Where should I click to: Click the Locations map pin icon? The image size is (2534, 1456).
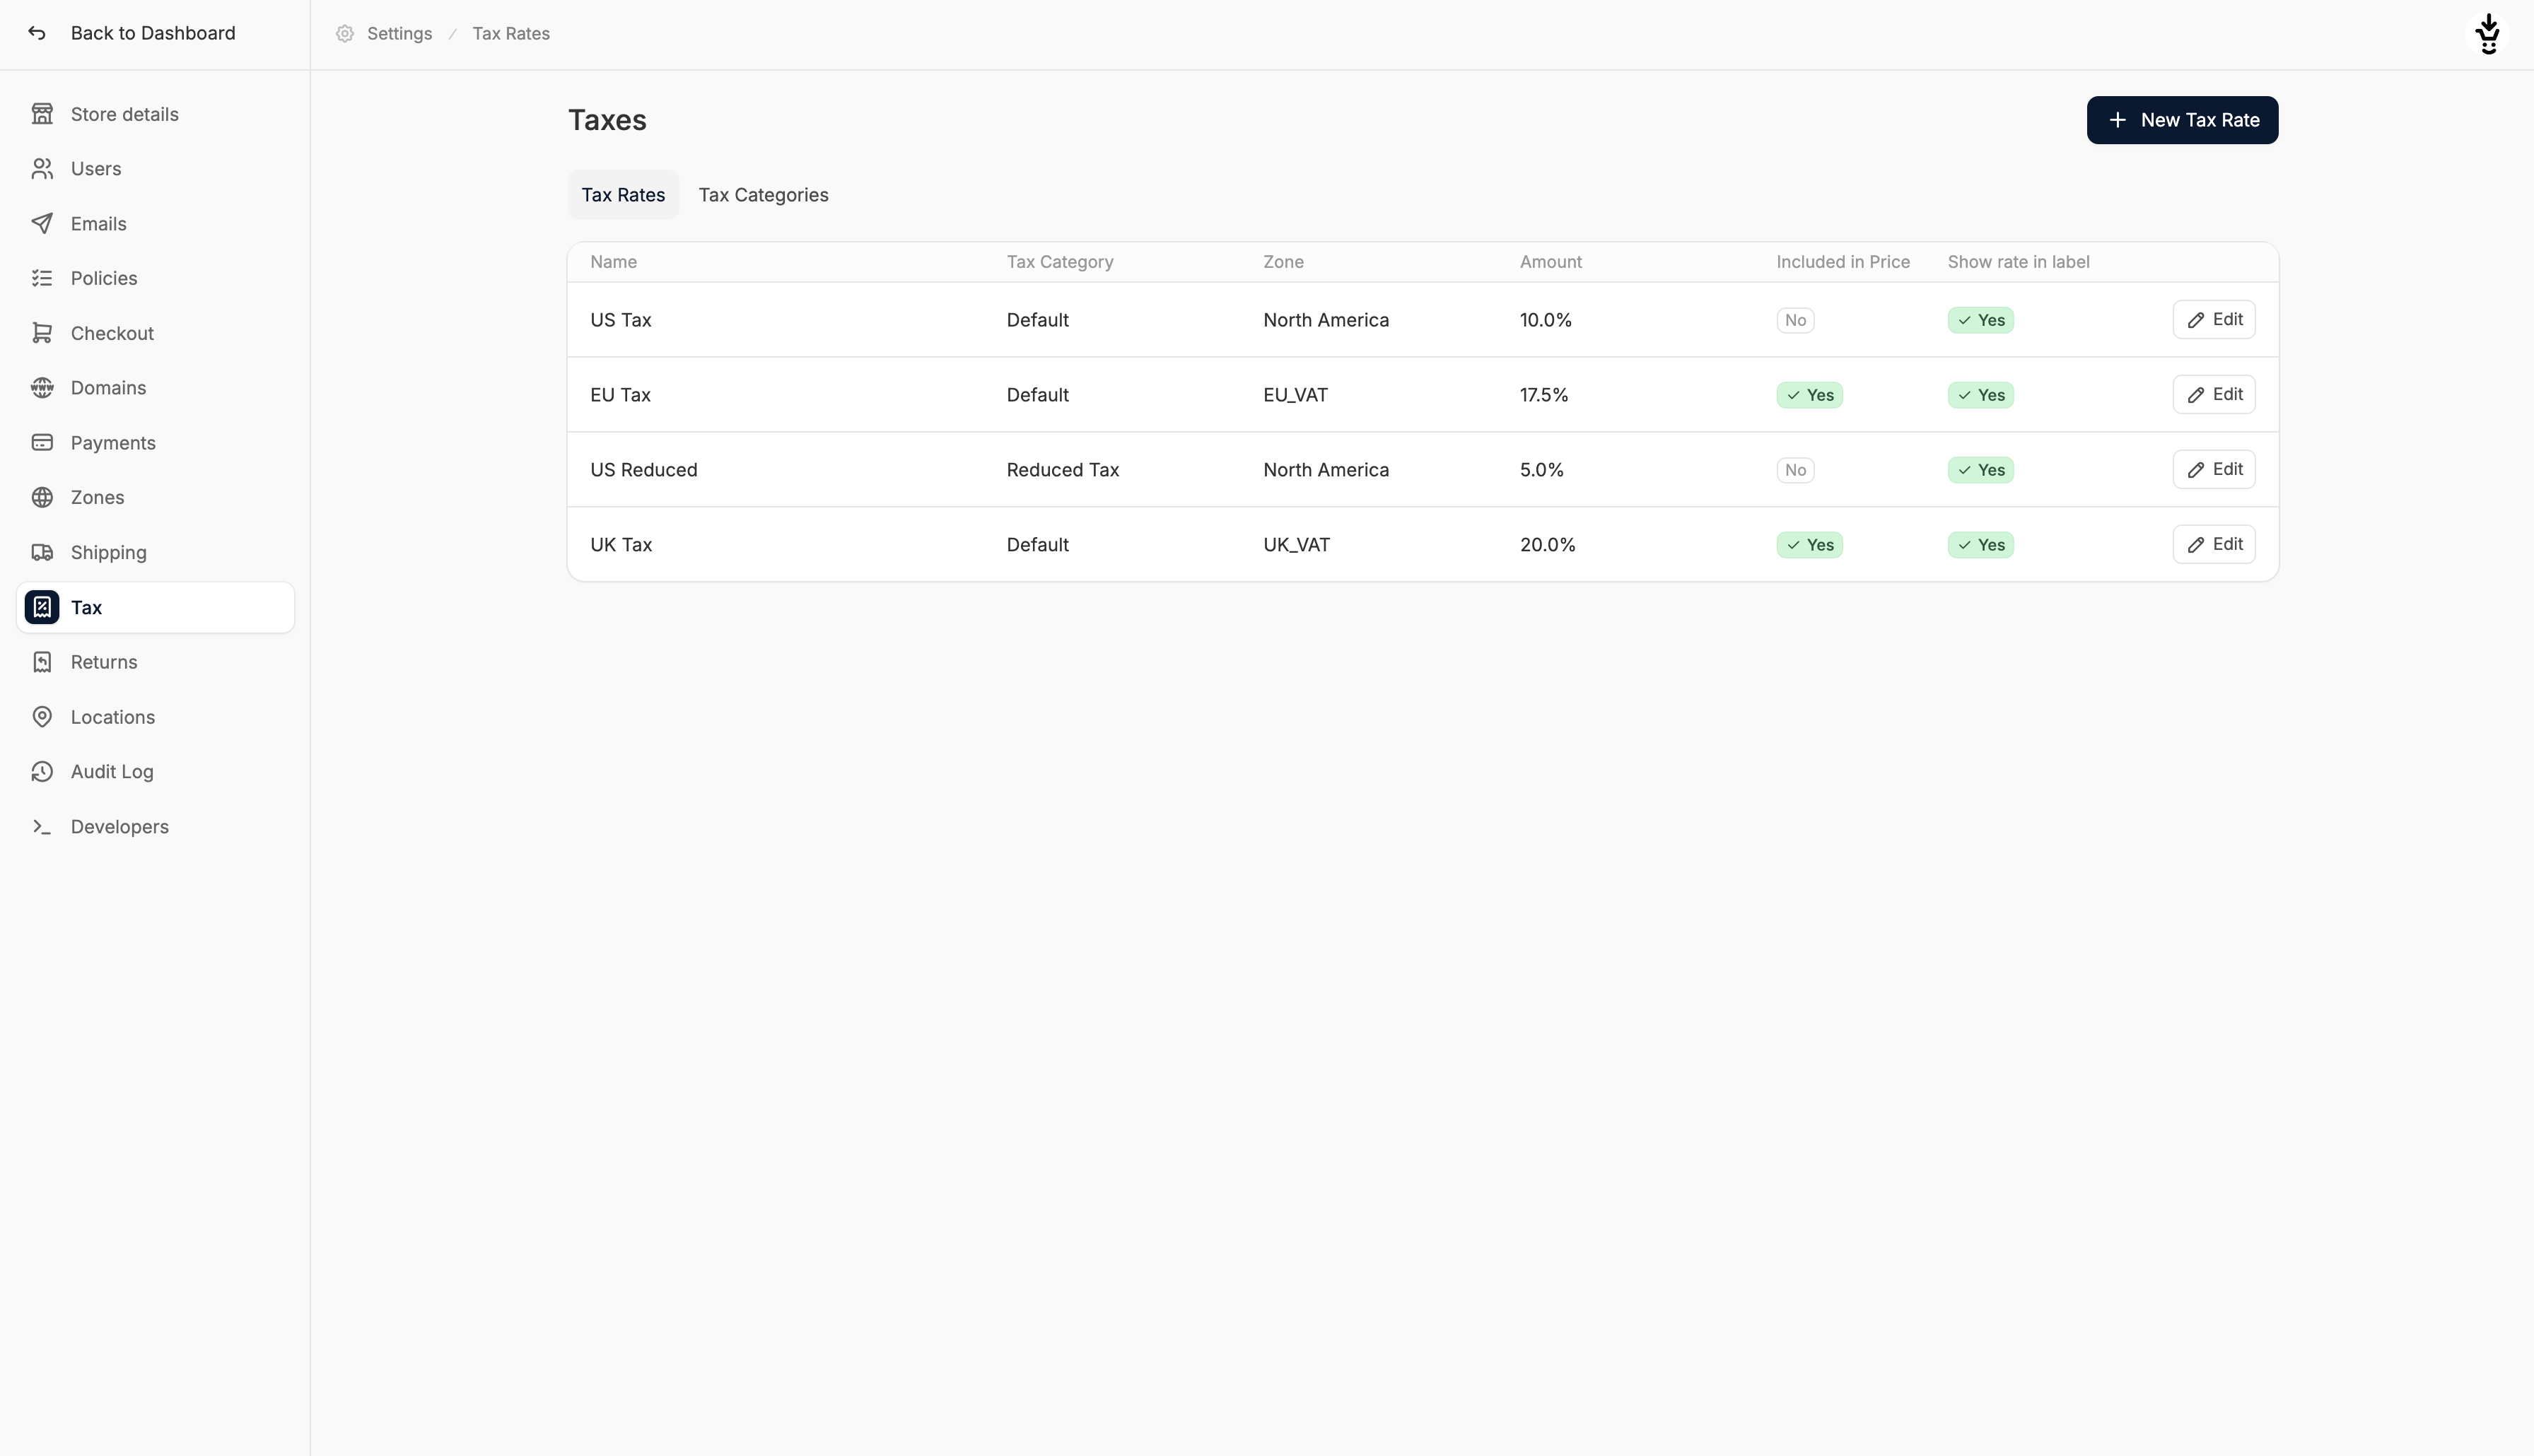[42, 717]
